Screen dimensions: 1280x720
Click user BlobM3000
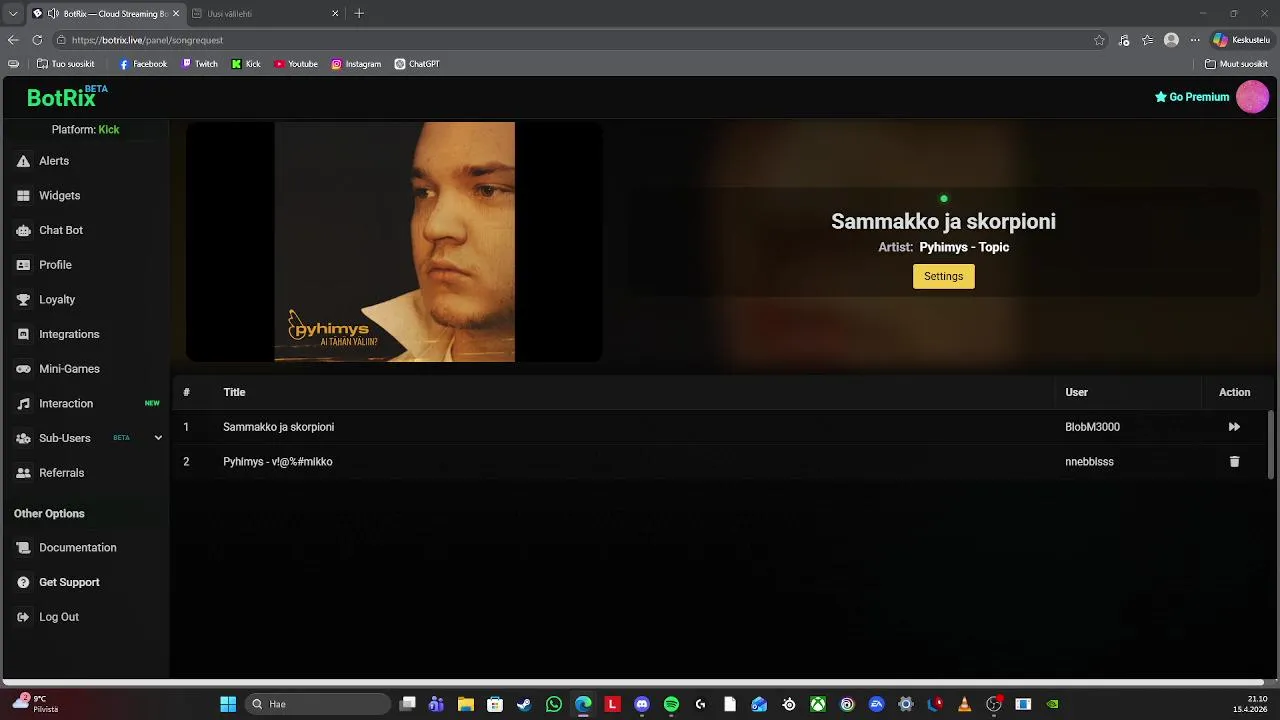tap(1092, 427)
